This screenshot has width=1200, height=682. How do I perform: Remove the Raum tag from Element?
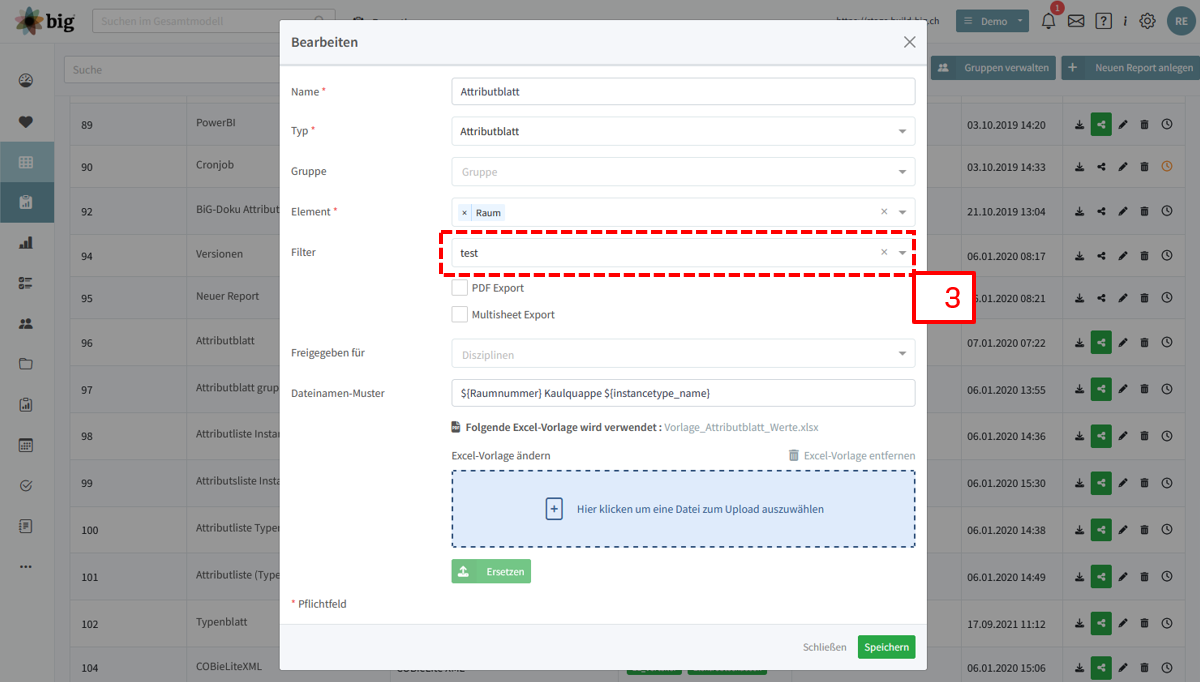464,213
